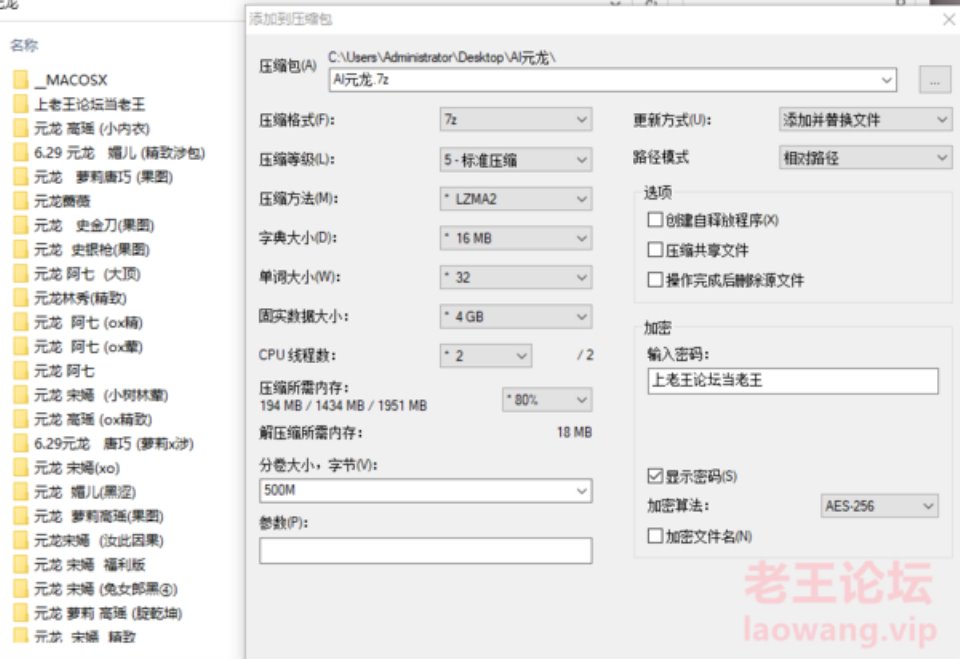Click folder icon for 元龙 宋嫣(xo)
This screenshot has height=659, width=960.
21,468
